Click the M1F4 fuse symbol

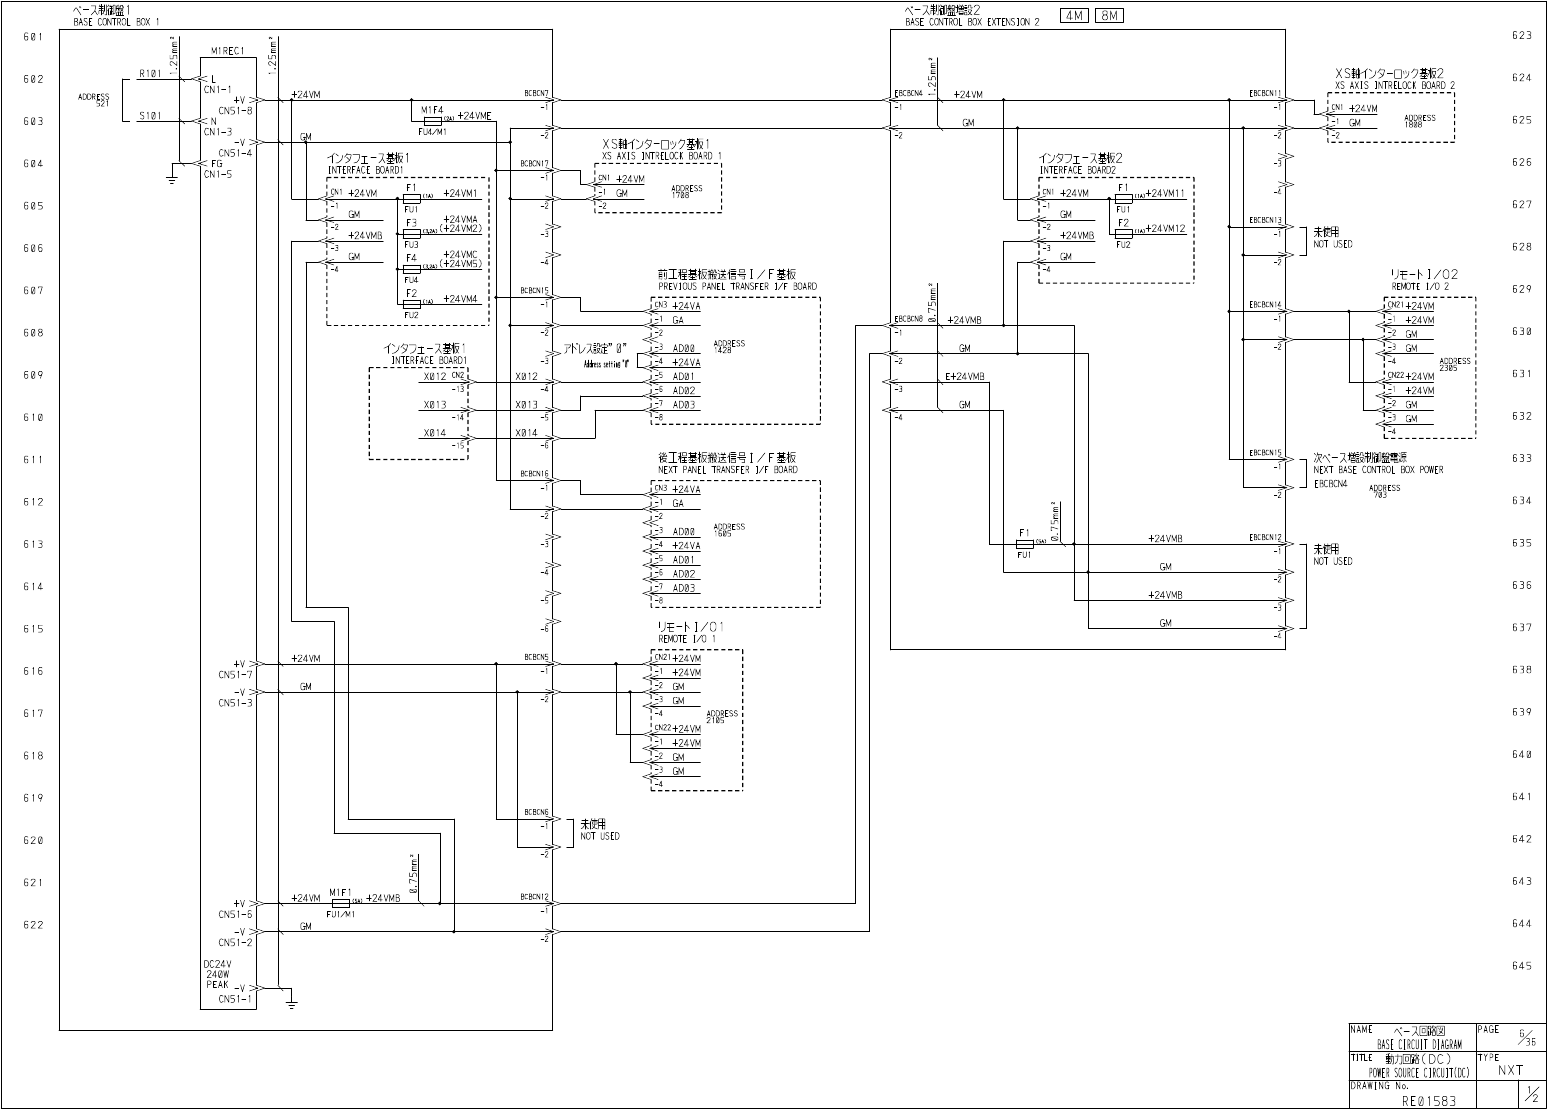(x=432, y=118)
